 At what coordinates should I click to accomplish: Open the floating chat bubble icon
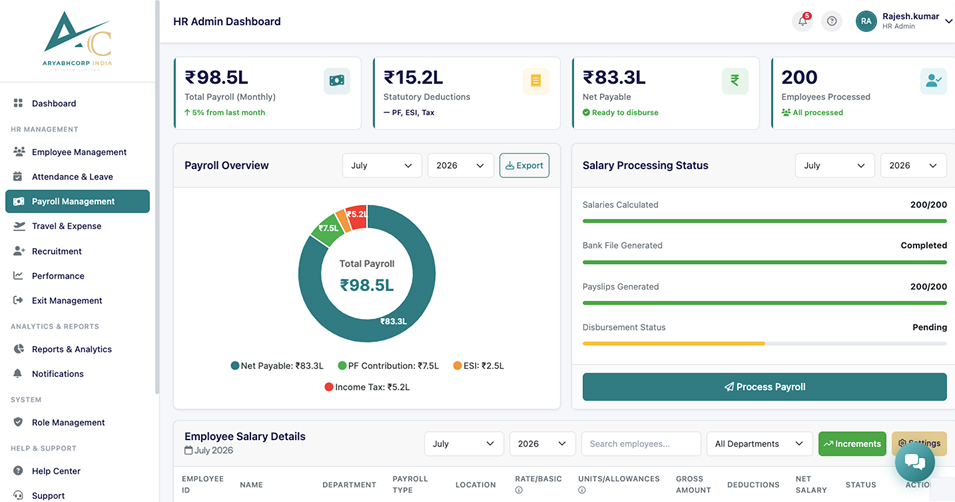point(915,461)
